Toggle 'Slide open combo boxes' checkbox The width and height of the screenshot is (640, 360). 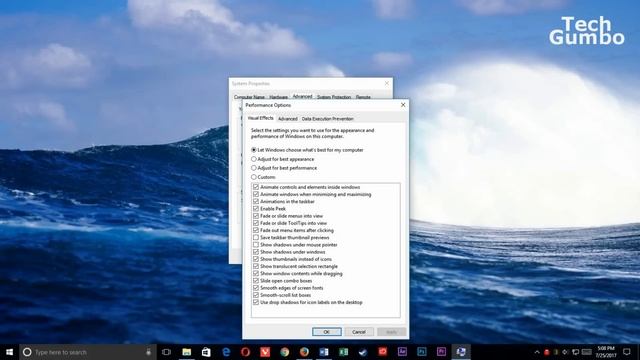[256, 280]
